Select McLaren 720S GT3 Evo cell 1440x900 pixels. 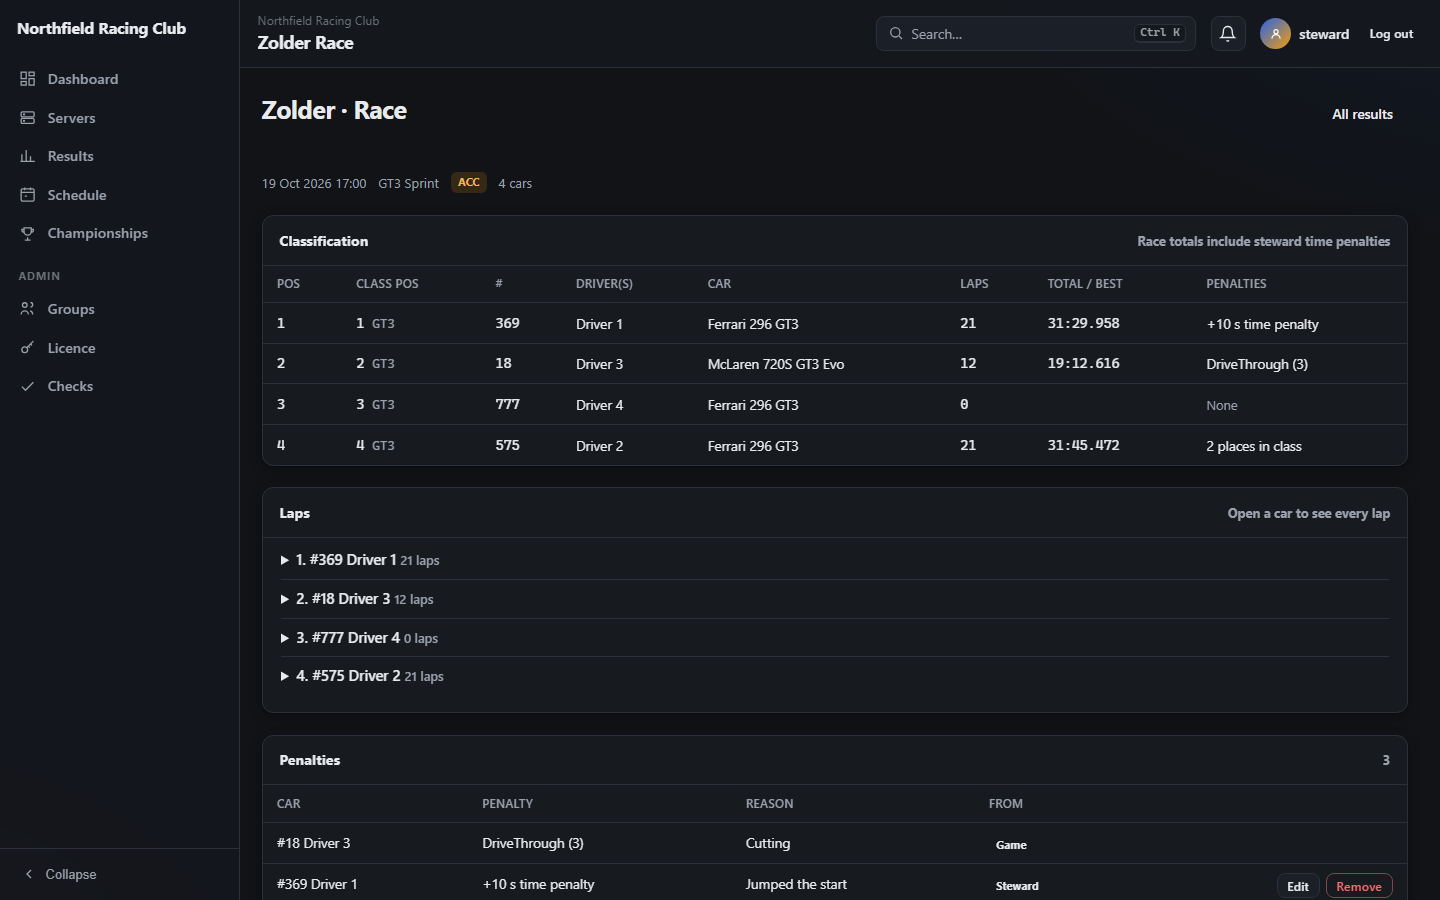776,364
